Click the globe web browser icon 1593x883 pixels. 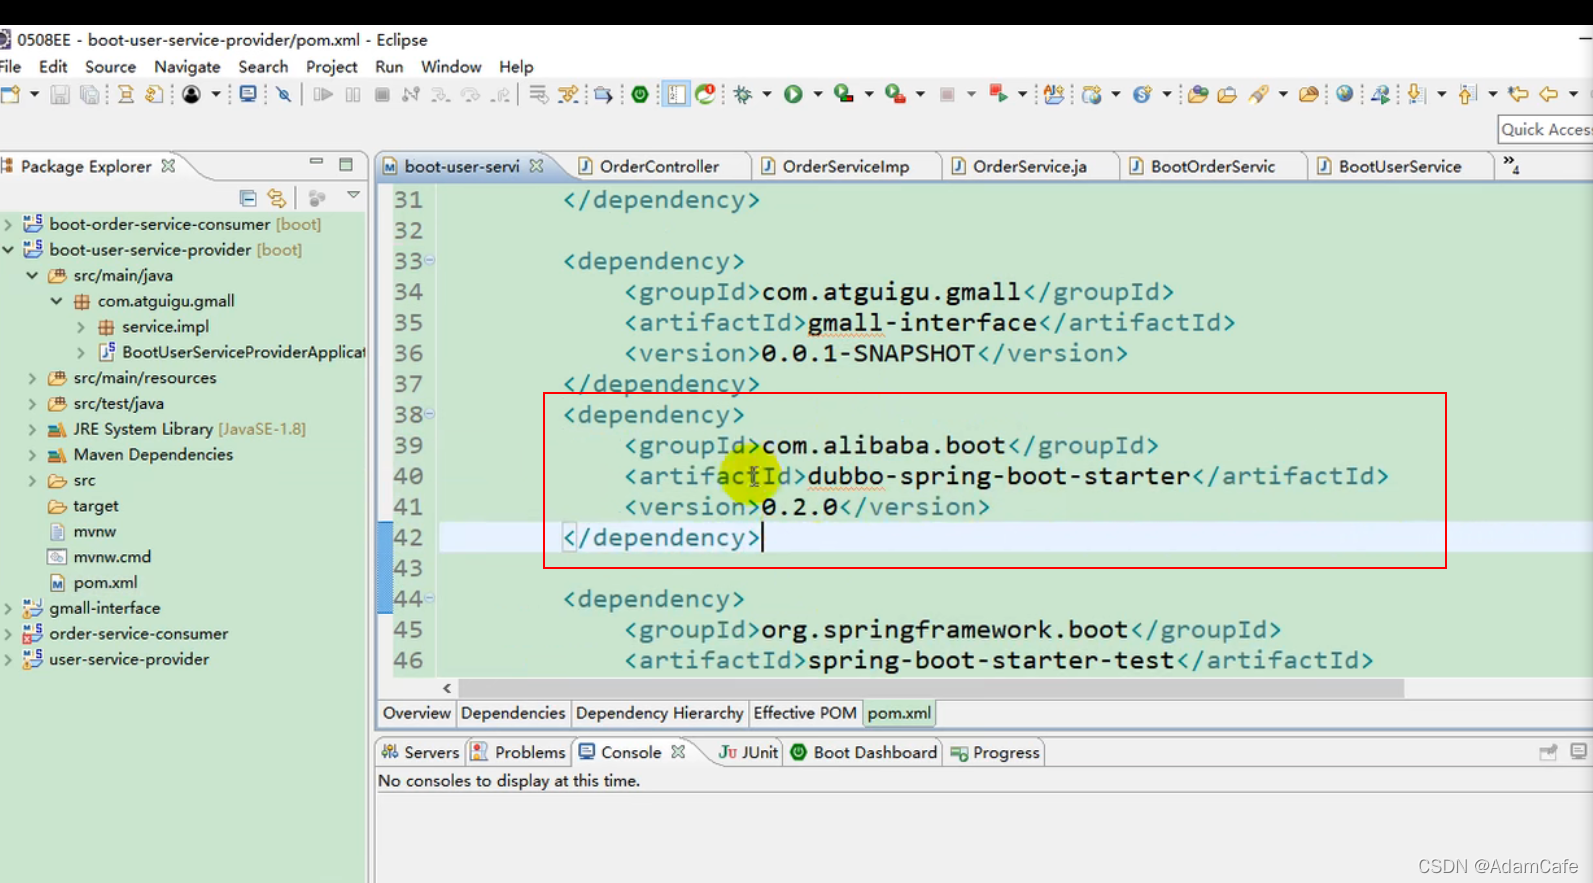[1345, 94]
